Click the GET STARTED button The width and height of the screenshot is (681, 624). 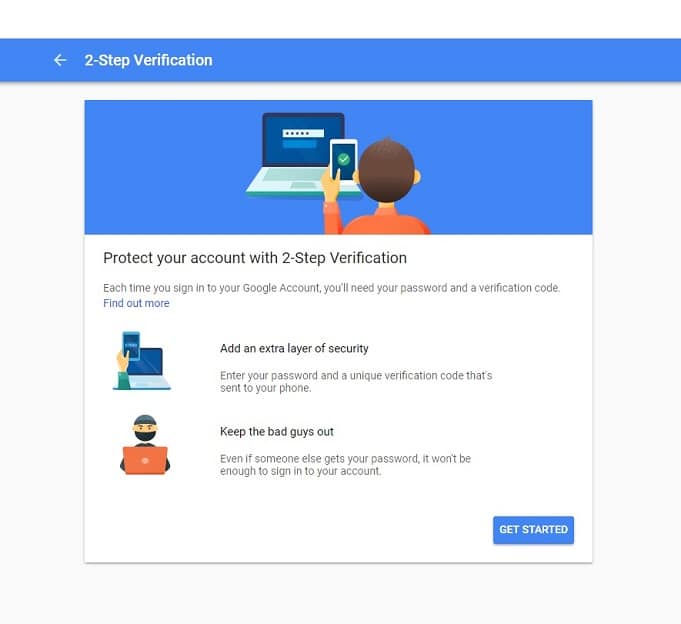(533, 530)
